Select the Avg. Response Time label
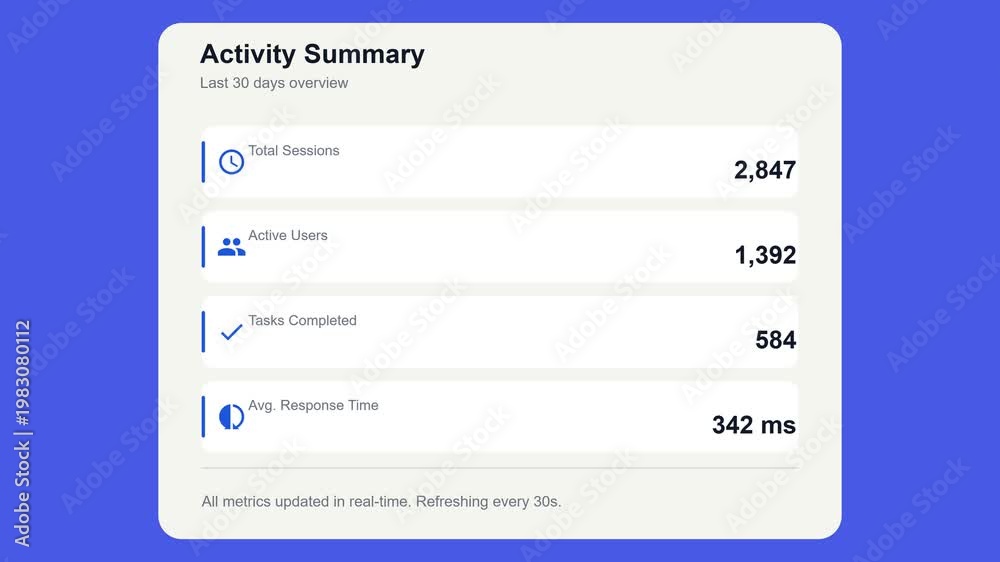The image size is (1000, 562). [313, 405]
